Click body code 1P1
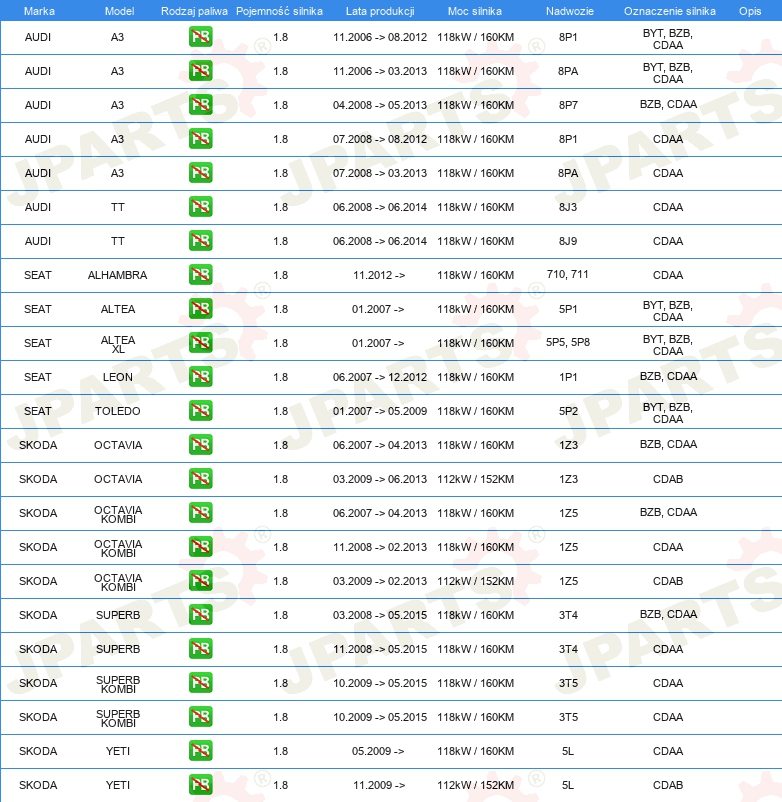The width and height of the screenshot is (782, 802). pos(568,377)
